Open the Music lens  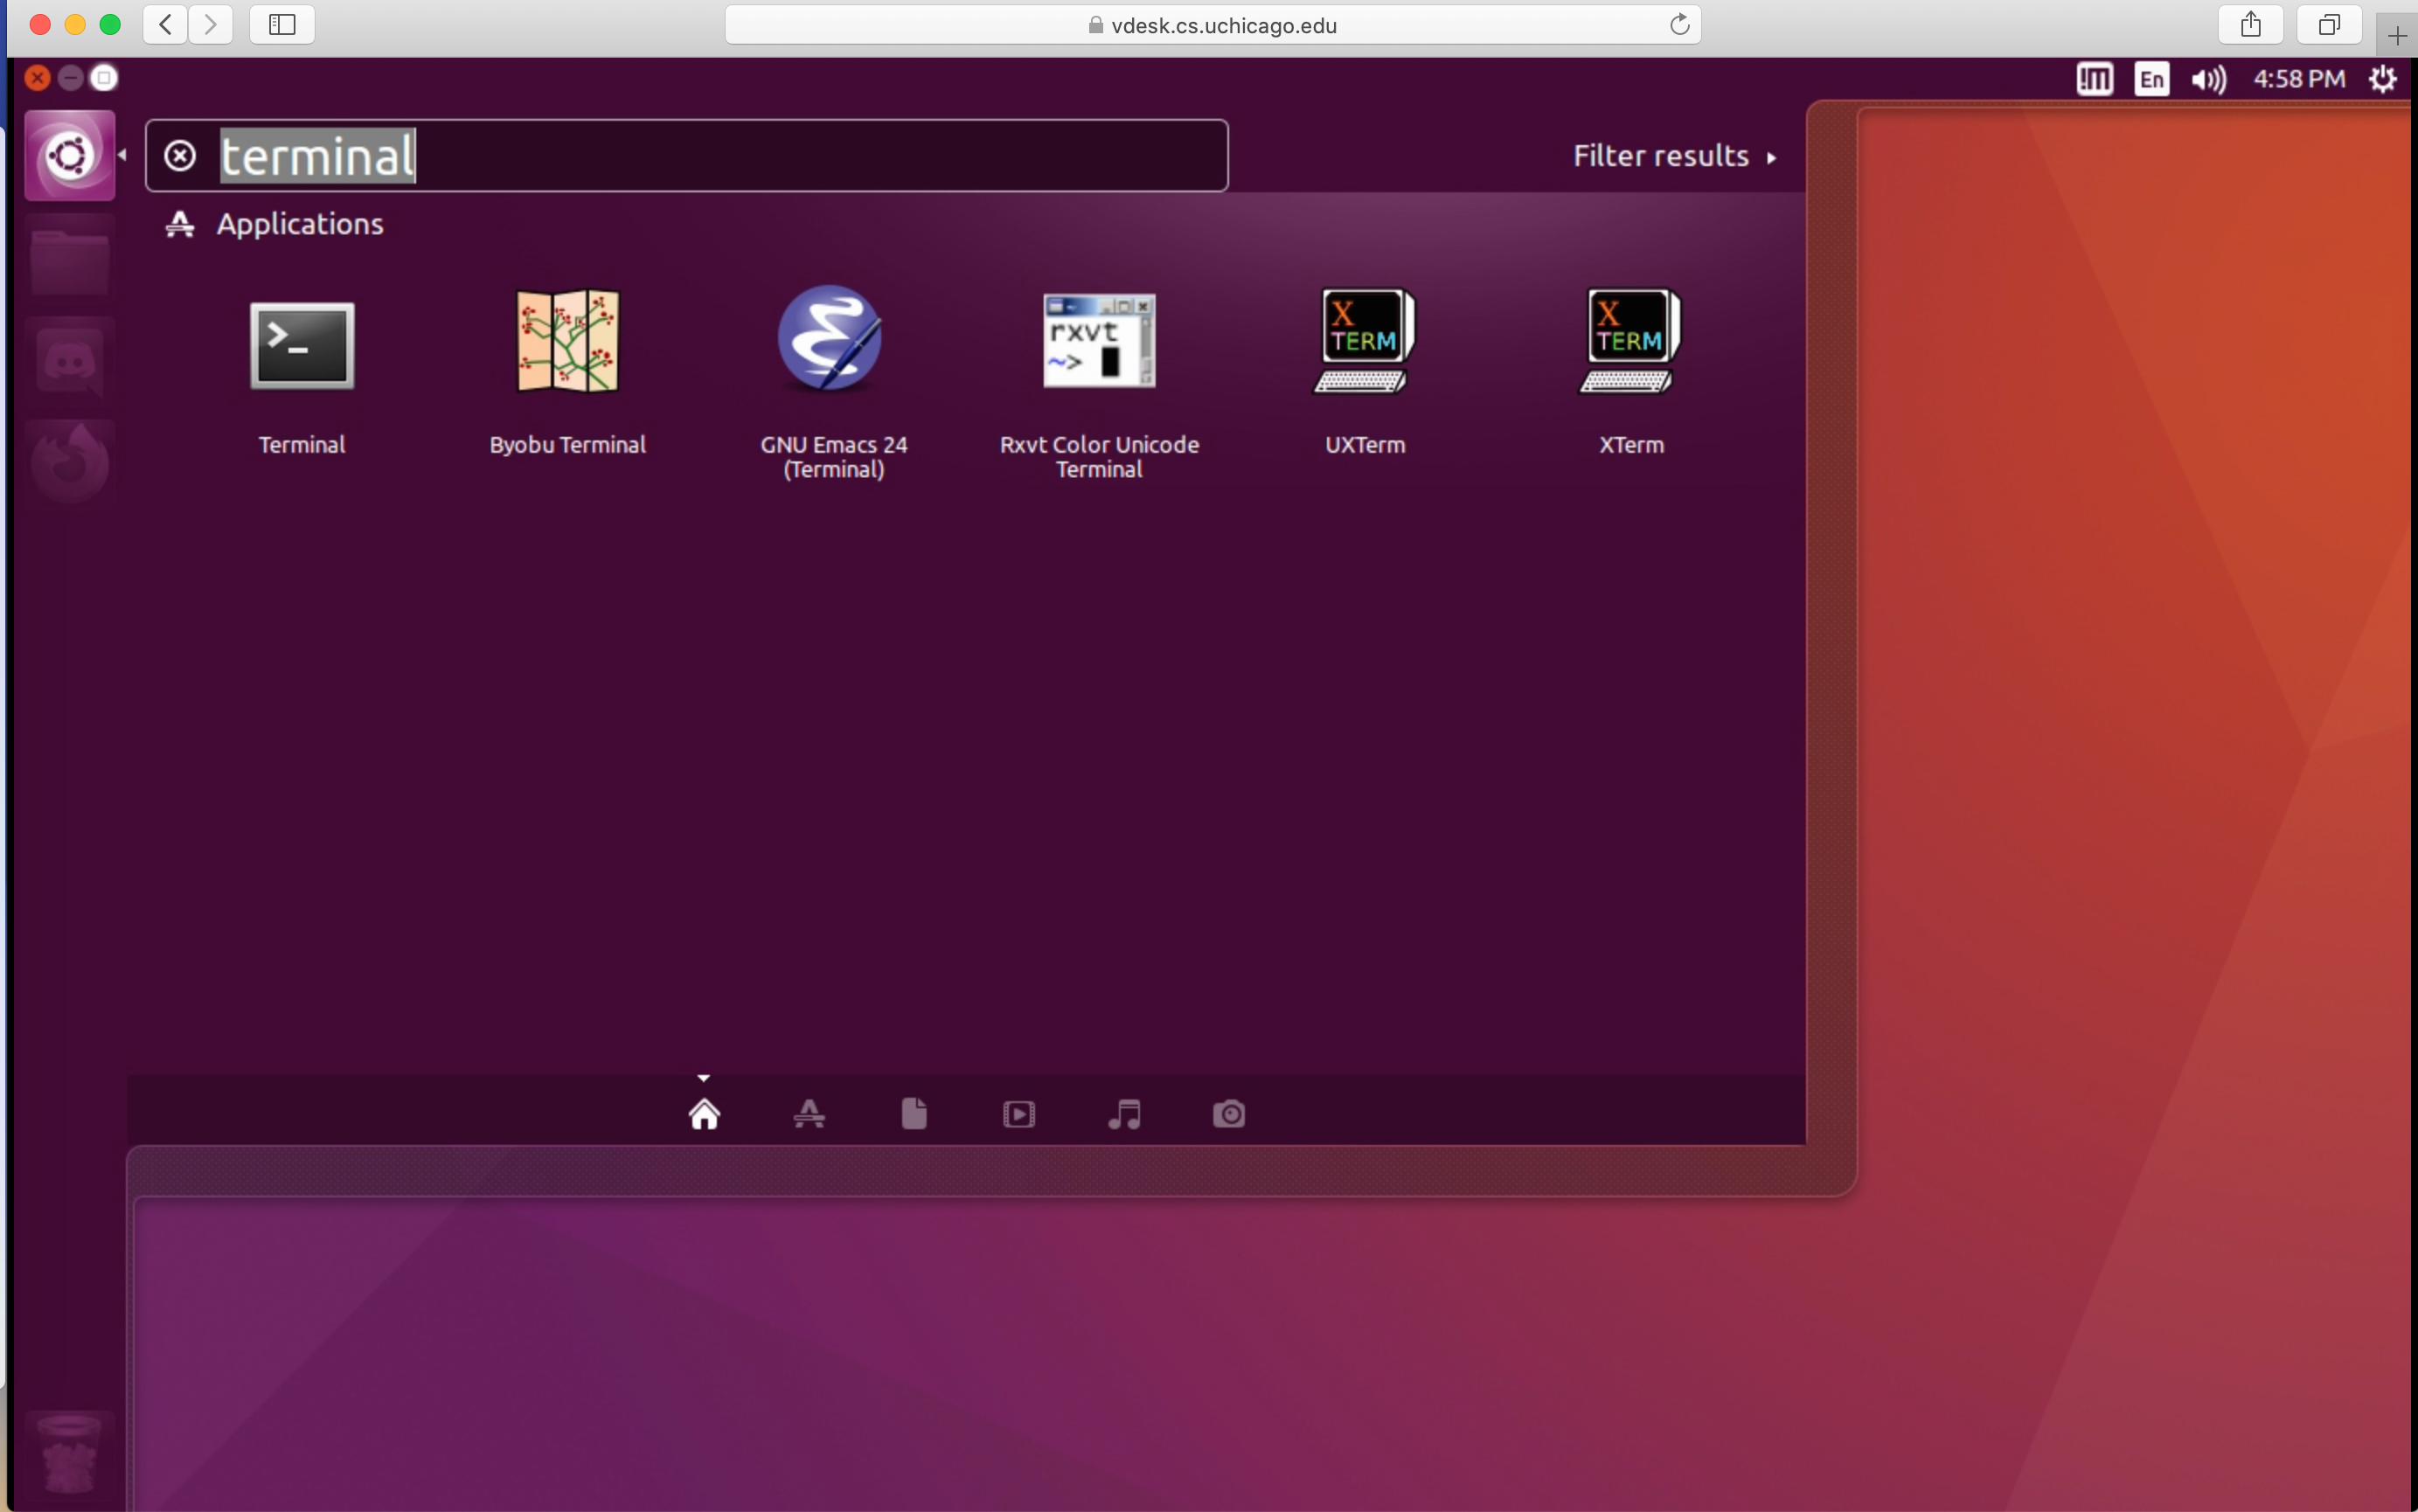(1124, 1113)
